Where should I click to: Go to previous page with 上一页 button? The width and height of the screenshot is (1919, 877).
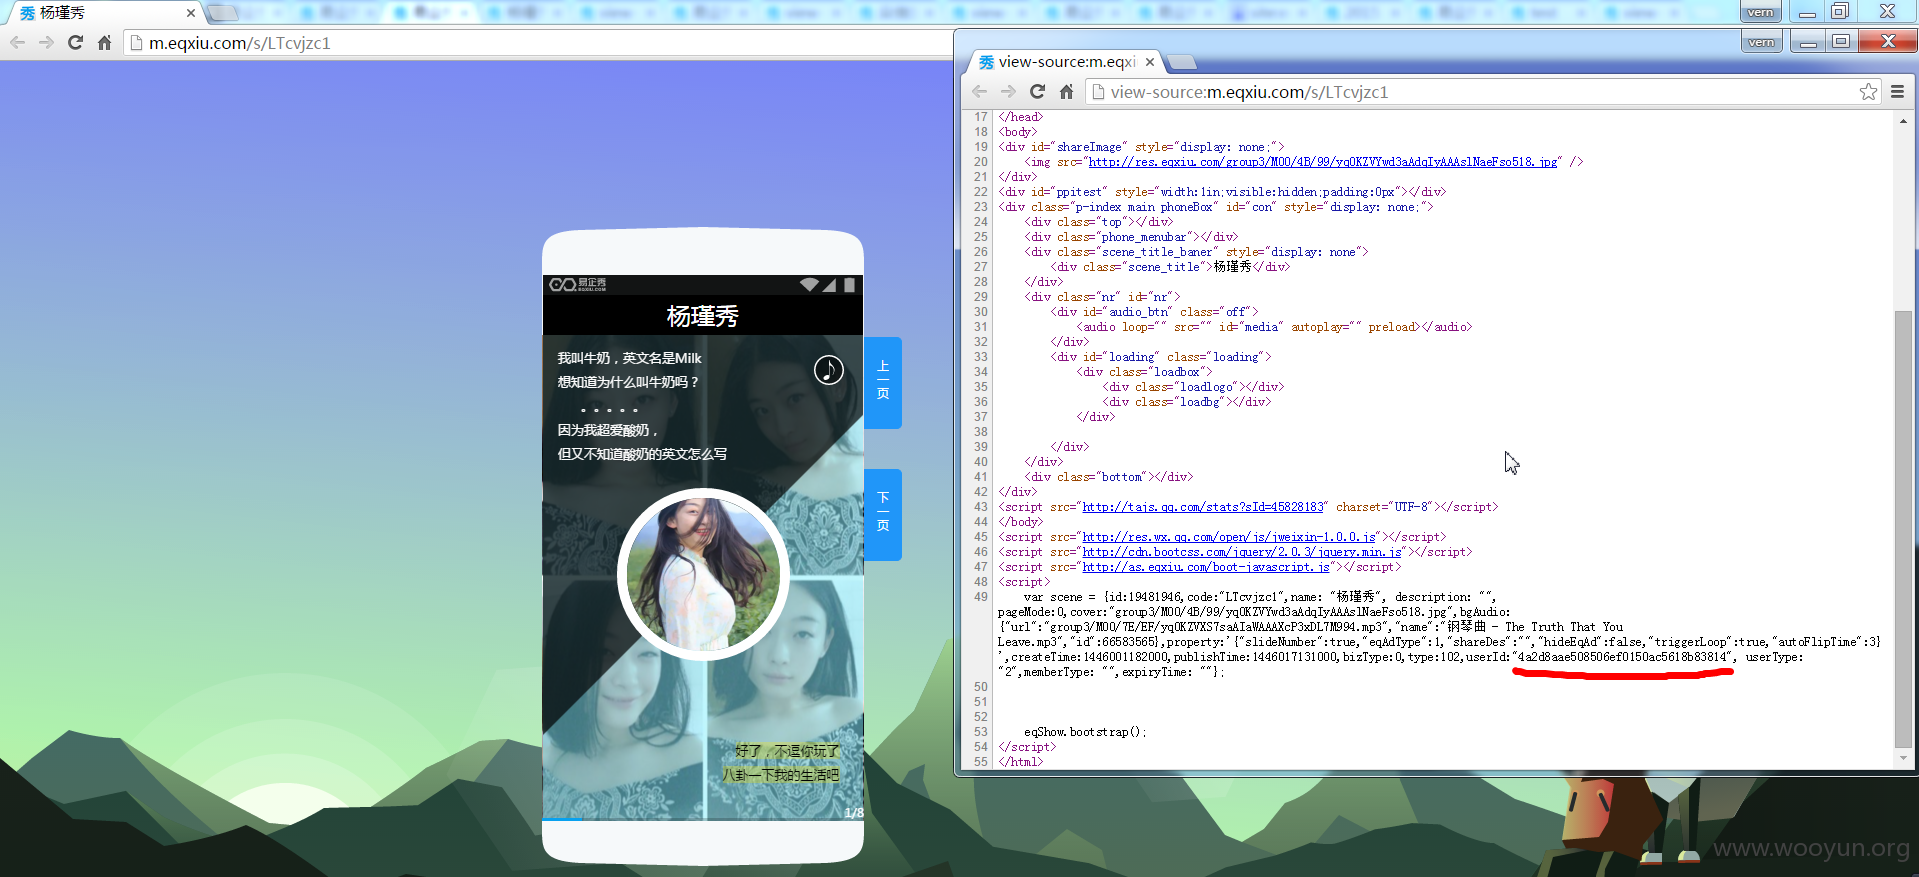pos(883,382)
